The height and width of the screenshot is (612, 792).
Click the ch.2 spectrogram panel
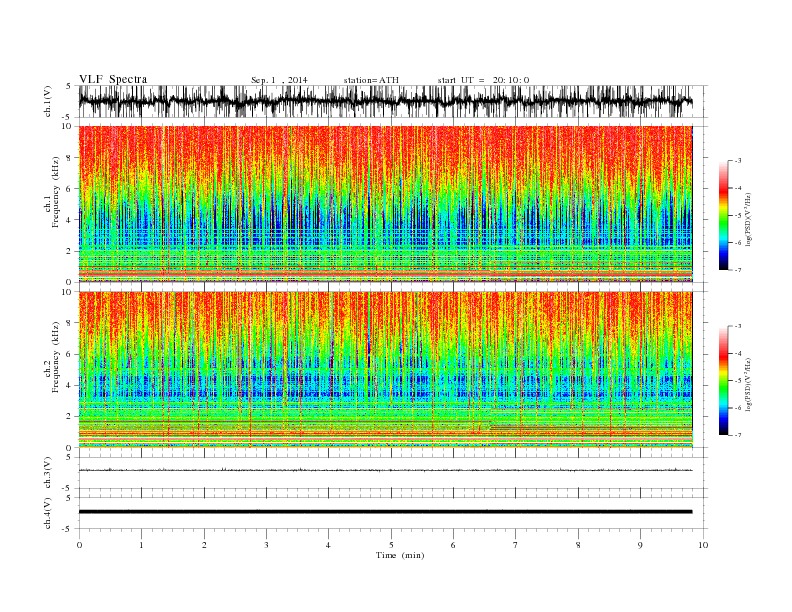point(385,369)
